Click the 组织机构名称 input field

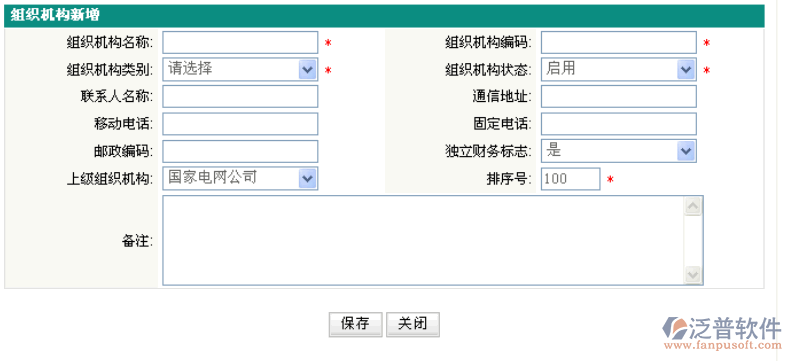[240, 42]
